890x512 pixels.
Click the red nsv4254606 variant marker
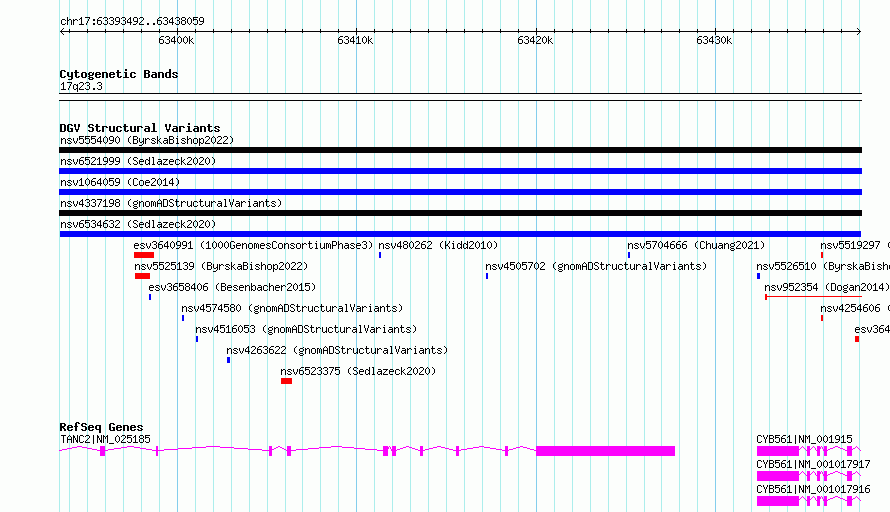pos(822,318)
